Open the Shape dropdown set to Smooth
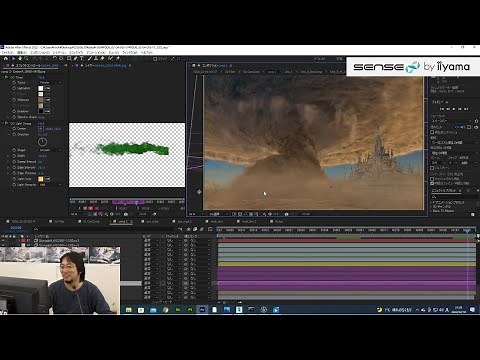The width and height of the screenshot is (480, 360). click(50, 150)
